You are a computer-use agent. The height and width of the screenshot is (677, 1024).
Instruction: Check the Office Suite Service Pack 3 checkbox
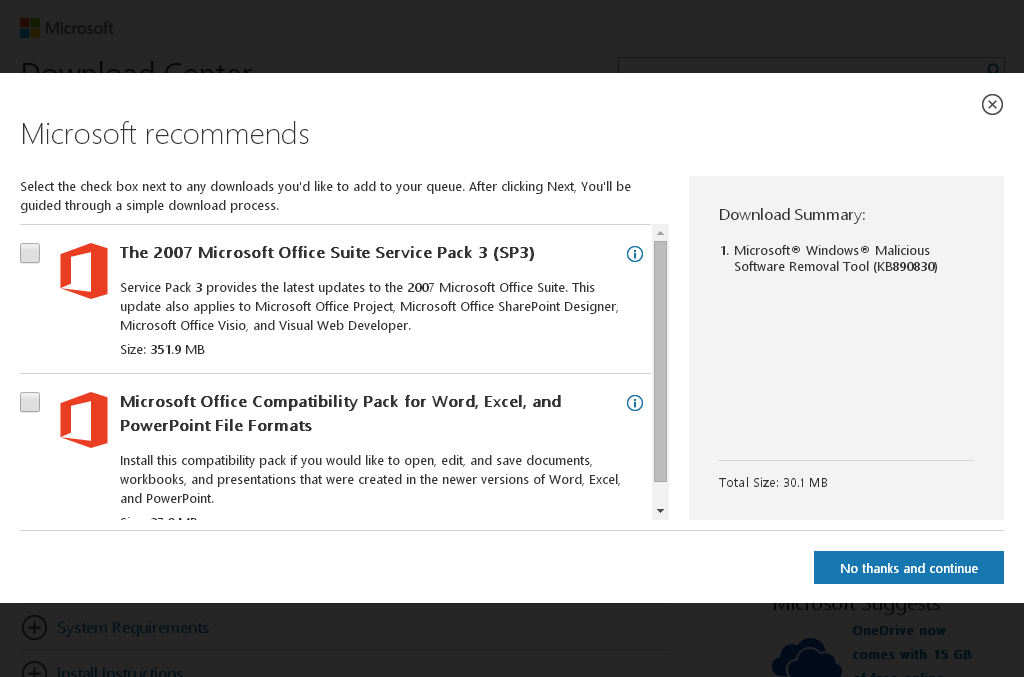point(30,253)
